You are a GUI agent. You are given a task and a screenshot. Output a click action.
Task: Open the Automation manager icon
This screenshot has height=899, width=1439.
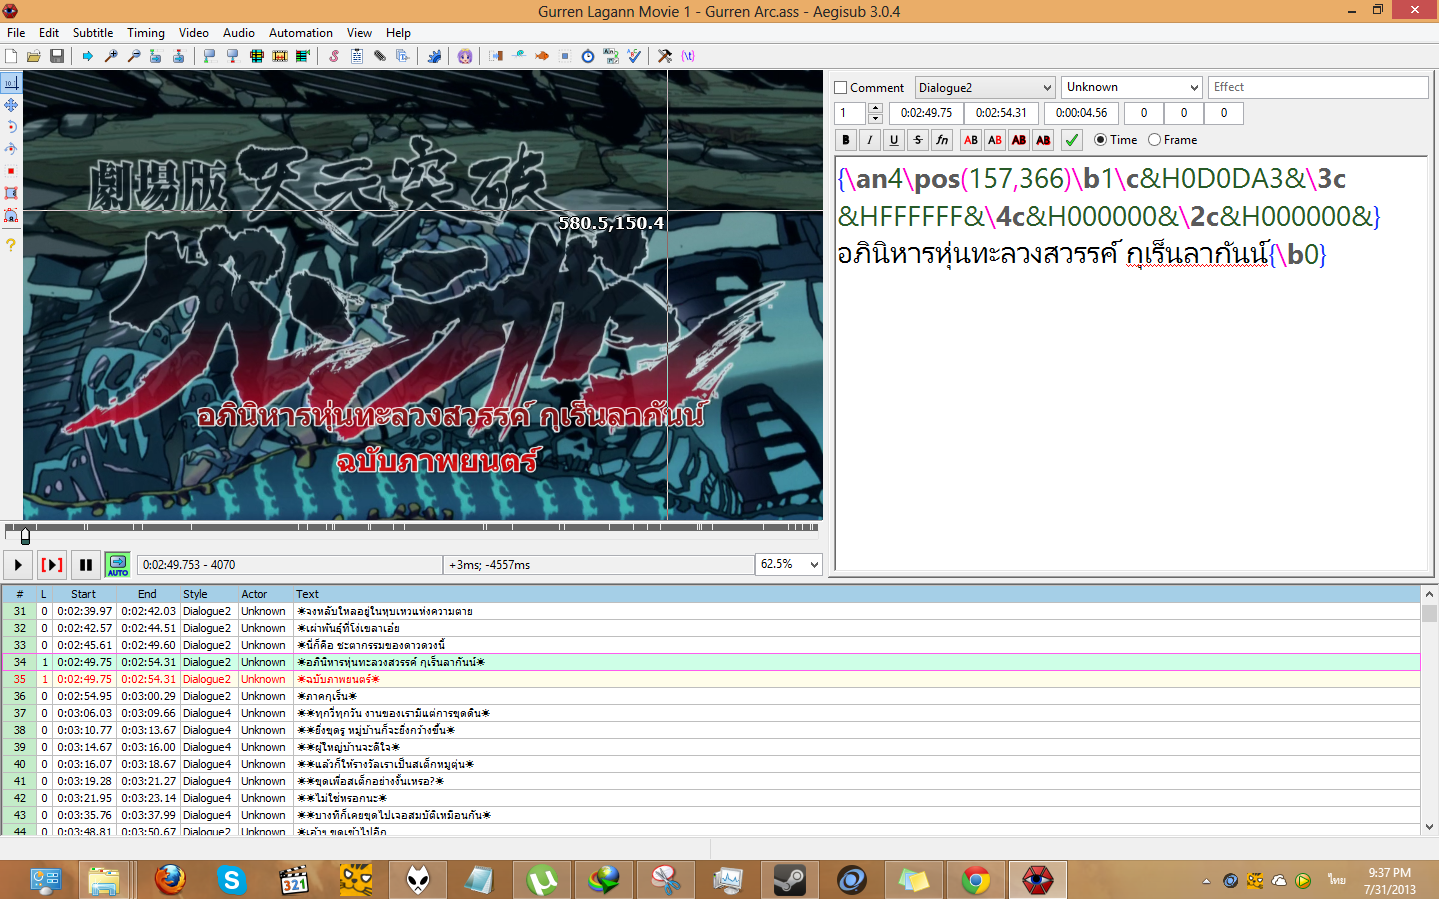(x=434, y=56)
